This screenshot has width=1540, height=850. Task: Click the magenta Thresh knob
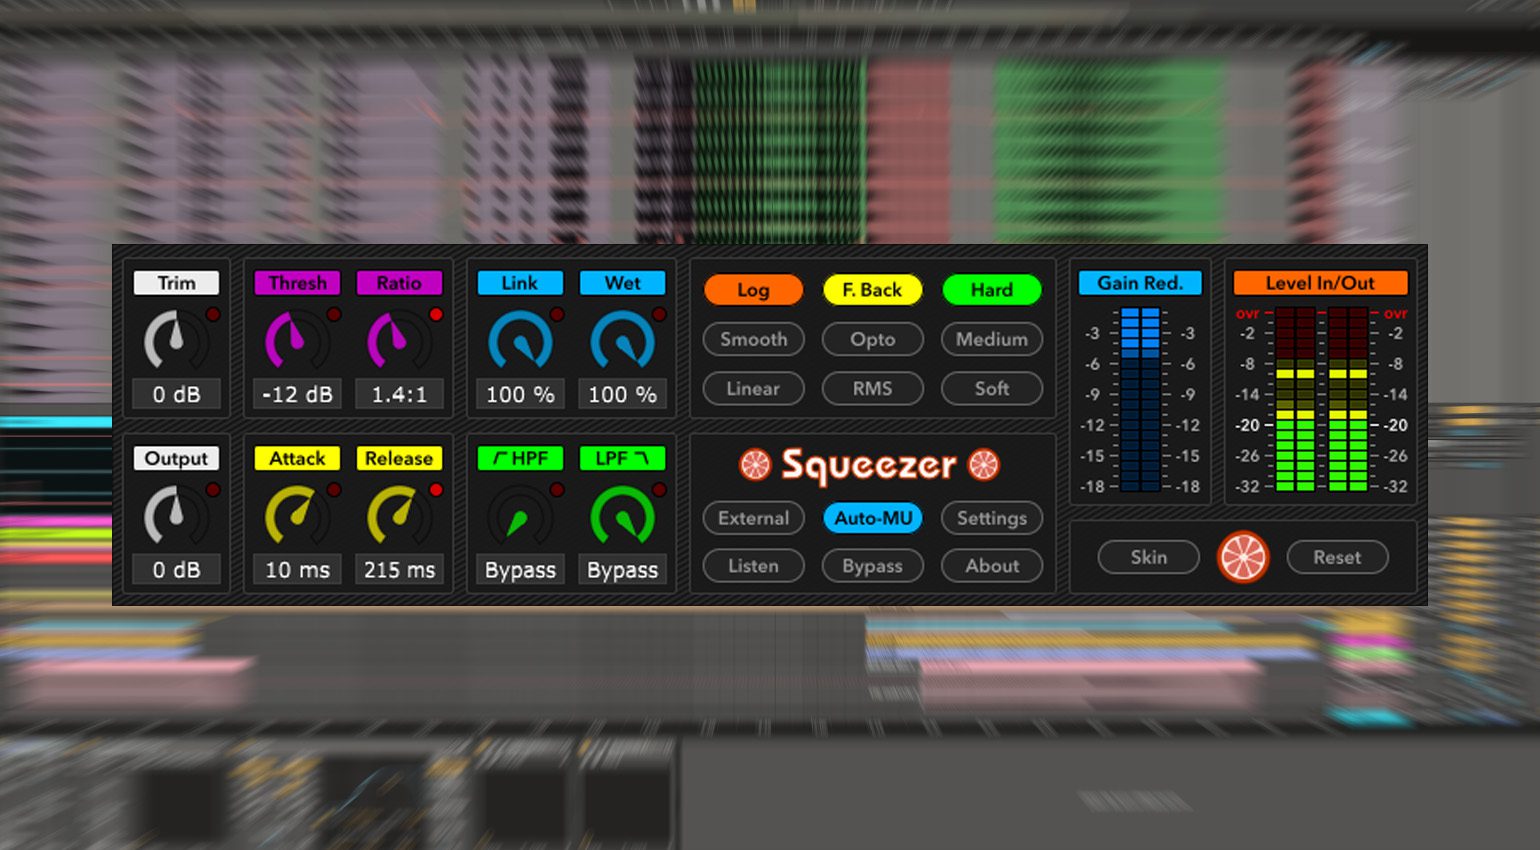tap(297, 339)
